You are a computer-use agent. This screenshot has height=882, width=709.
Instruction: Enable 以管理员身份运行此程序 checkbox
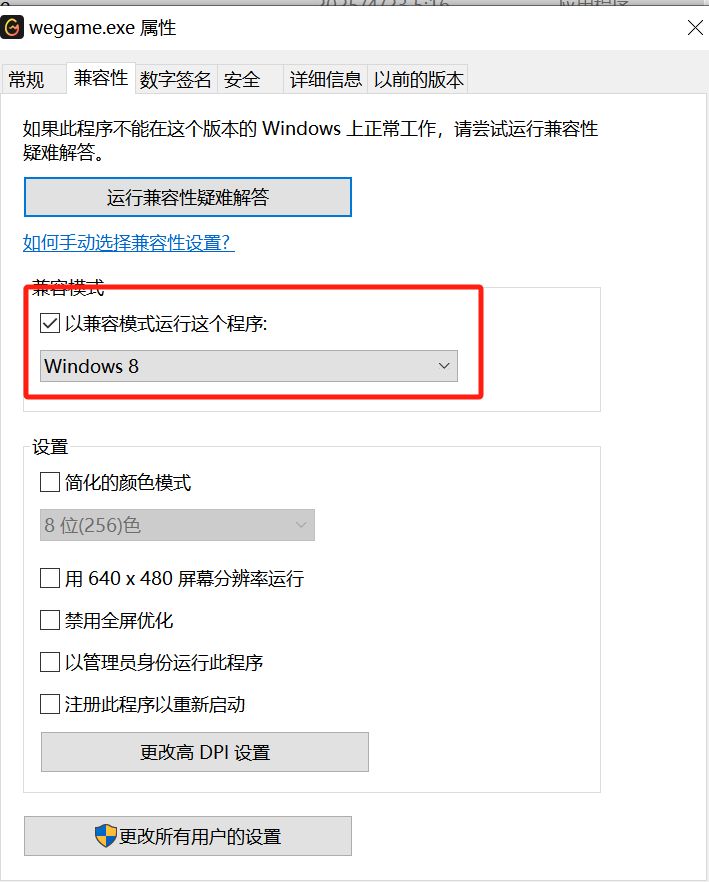pos(50,662)
